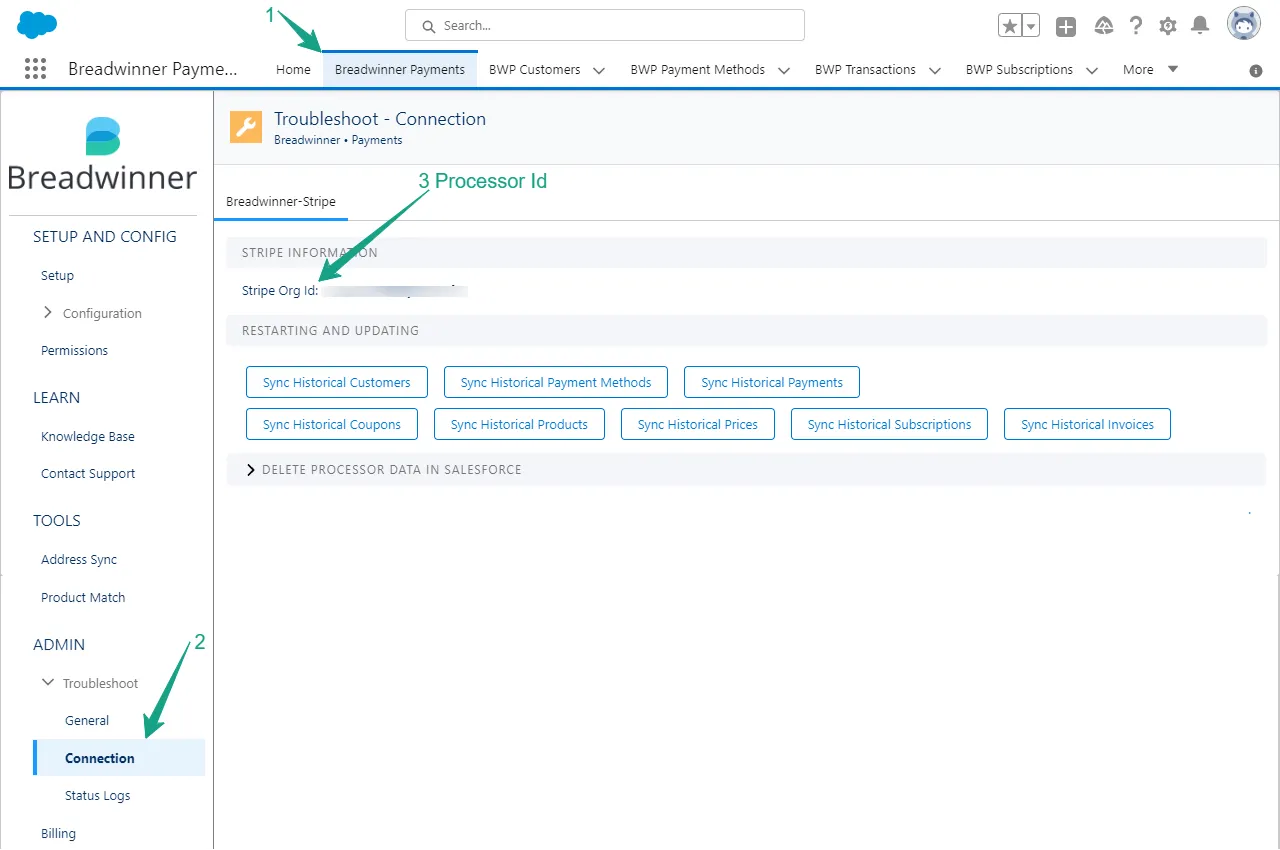1280x850 pixels.
Task: Expand the Configuration sidebar item
Action: [x=48, y=313]
